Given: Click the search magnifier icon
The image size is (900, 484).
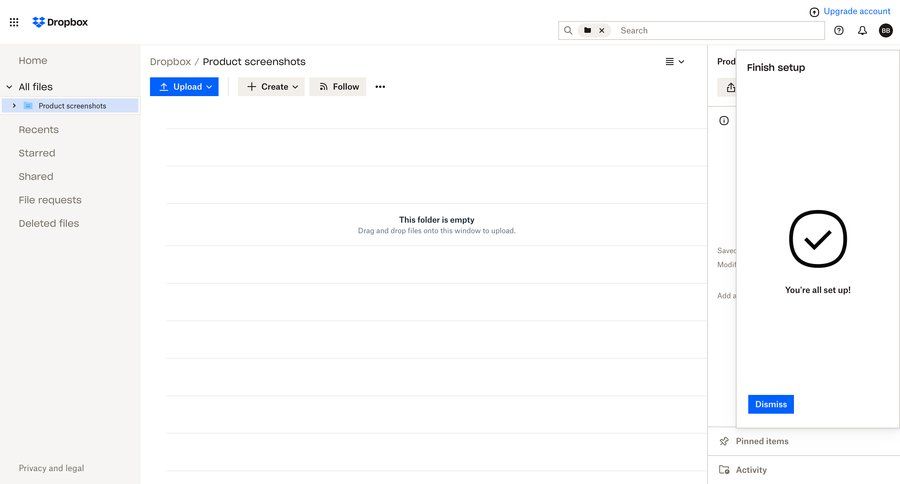Looking at the screenshot, I should pos(568,30).
